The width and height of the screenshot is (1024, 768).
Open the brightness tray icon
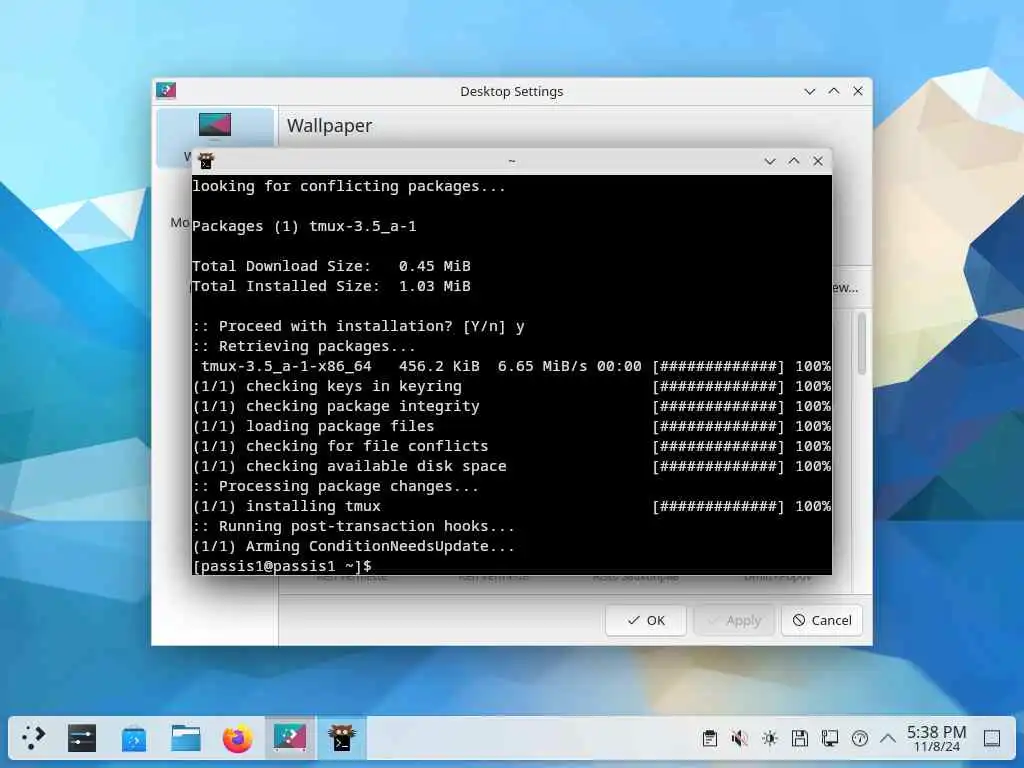point(769,739)
